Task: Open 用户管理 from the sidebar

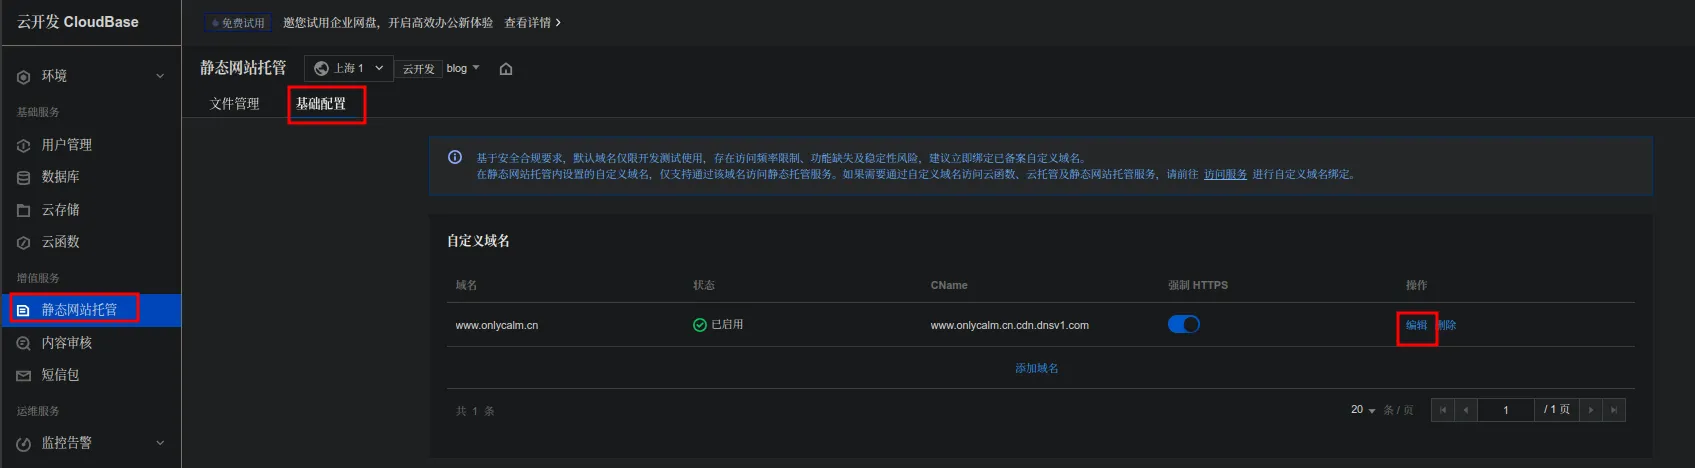Action: pos(66,145)
